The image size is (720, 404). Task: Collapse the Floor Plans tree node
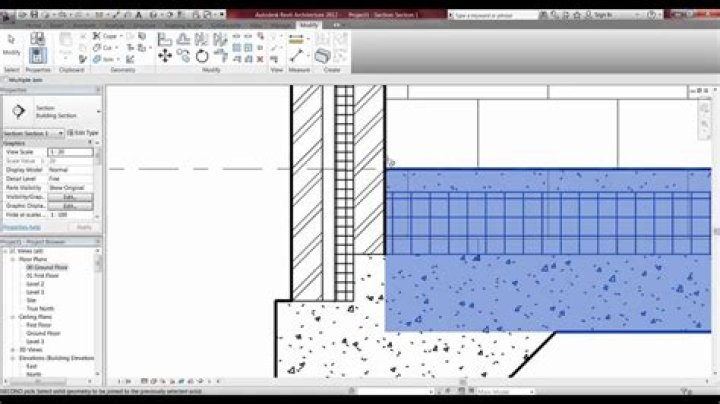coord(13,259)
